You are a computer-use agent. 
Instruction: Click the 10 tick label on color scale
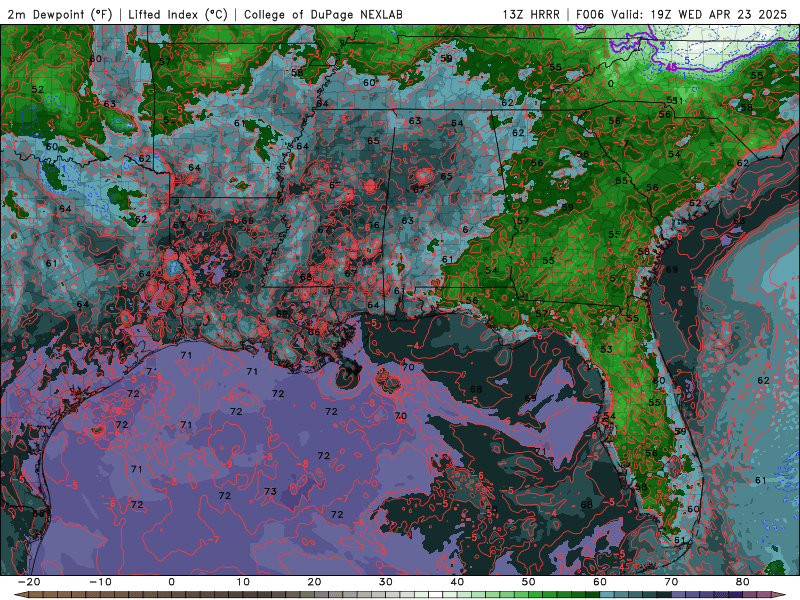(243, 582)
